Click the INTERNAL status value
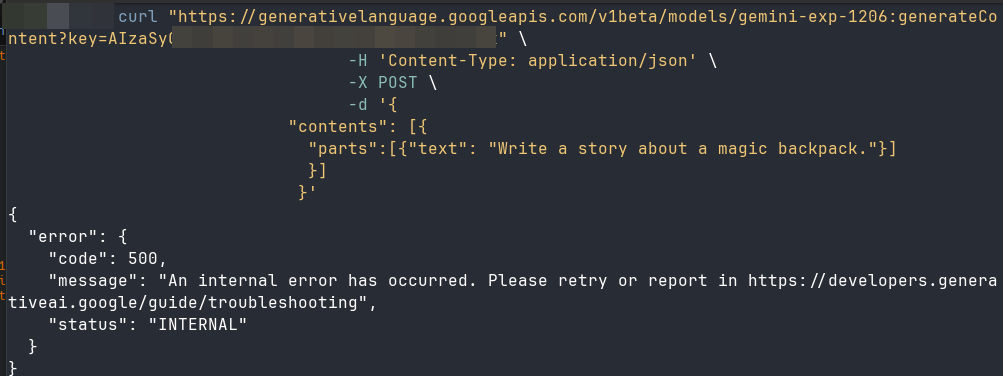Screen dimensions: 1003x376 click(198, 325)
